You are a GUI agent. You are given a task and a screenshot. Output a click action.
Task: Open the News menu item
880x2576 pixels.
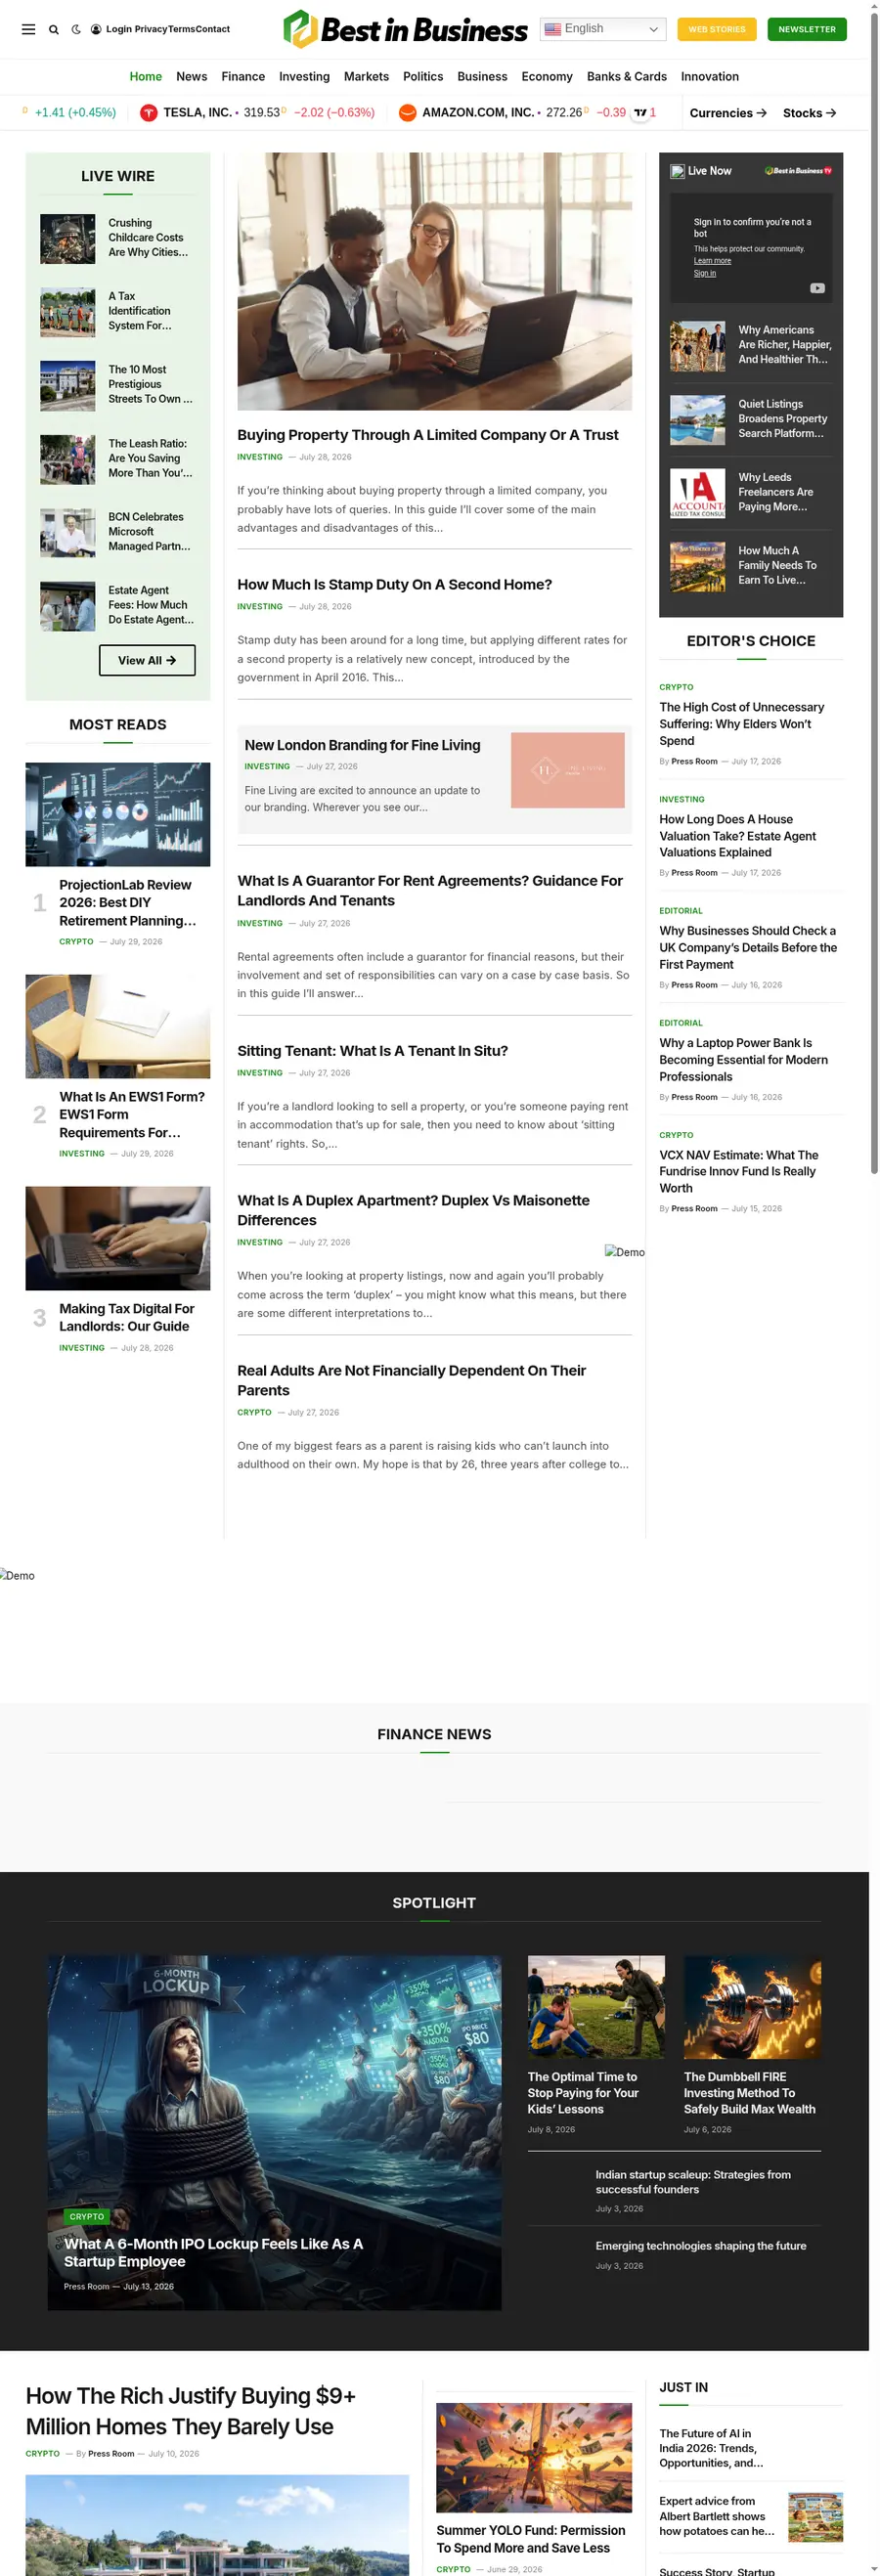click(x=192, y=77)
